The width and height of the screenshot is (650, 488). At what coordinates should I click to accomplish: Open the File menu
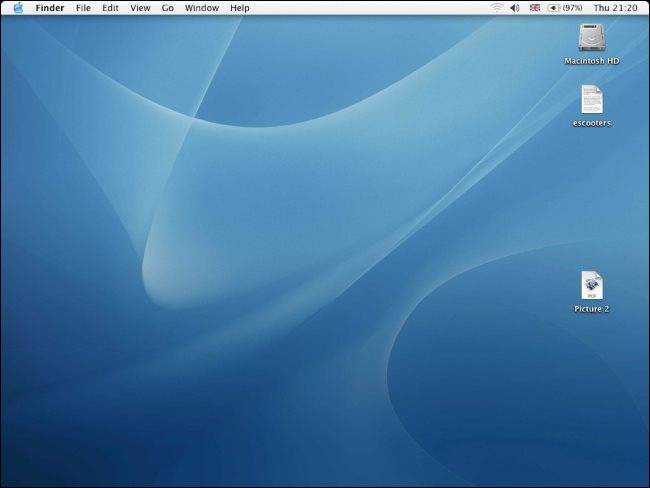(83, 8)
